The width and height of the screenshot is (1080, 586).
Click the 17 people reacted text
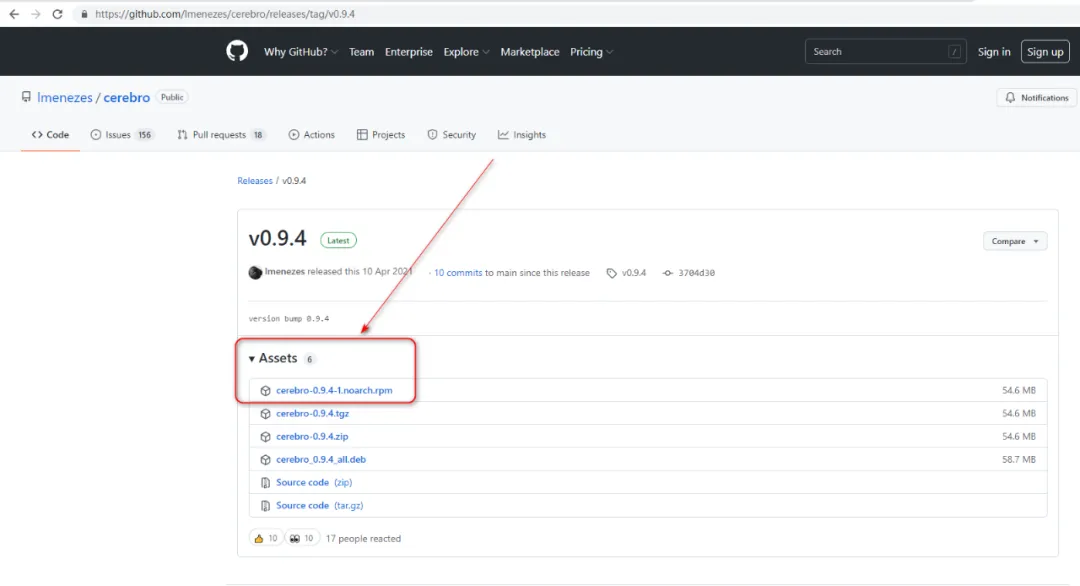tap(363, 538)
